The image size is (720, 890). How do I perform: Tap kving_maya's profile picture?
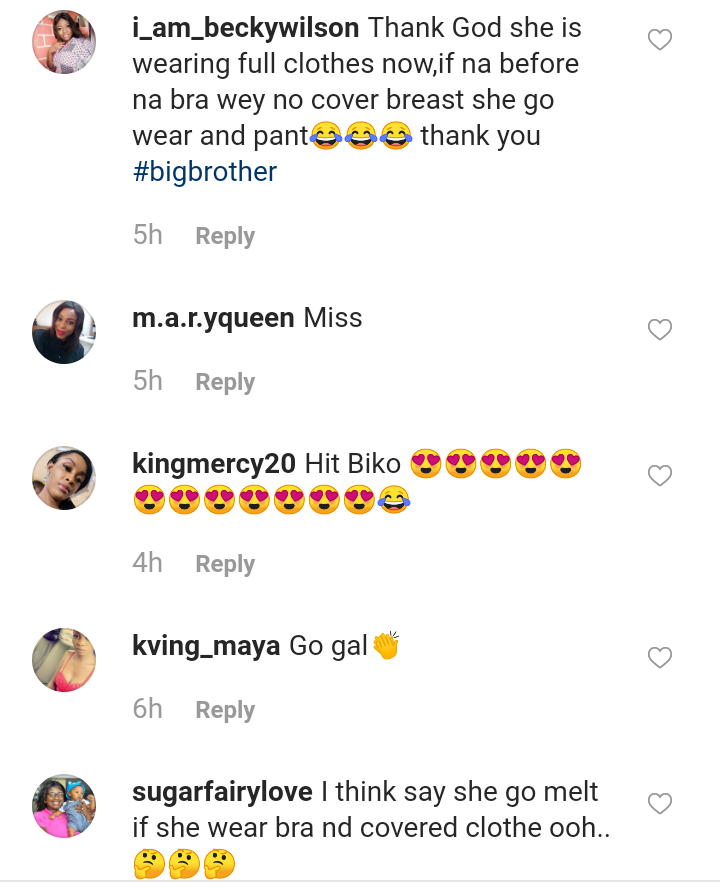click(x=64, y=659)
